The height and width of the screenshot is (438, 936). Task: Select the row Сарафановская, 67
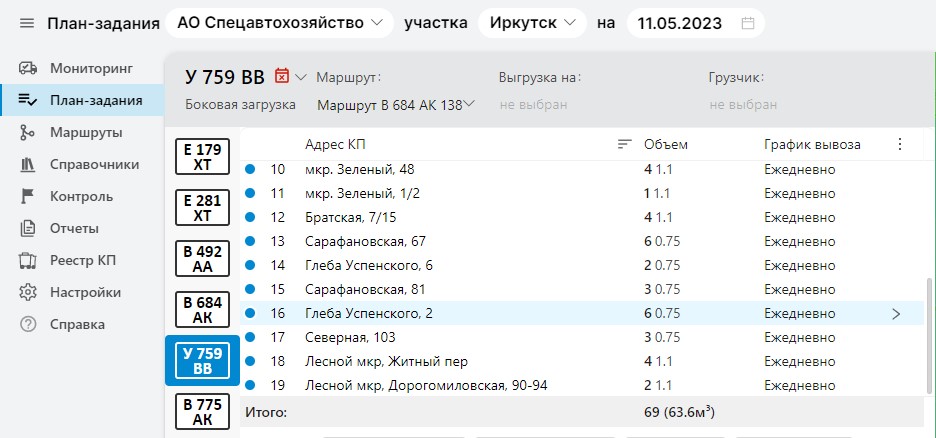coord(365,241)
